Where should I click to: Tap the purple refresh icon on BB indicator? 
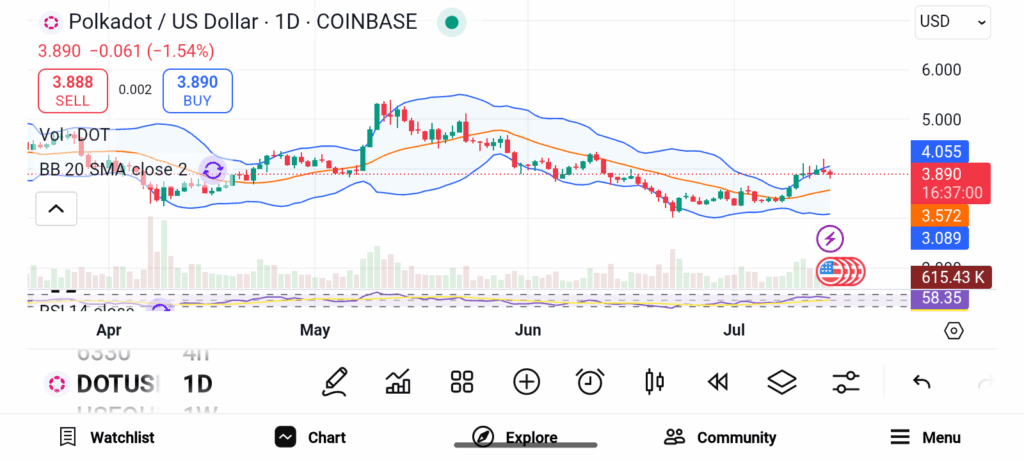pyautogui.click(x=213, y=171)
